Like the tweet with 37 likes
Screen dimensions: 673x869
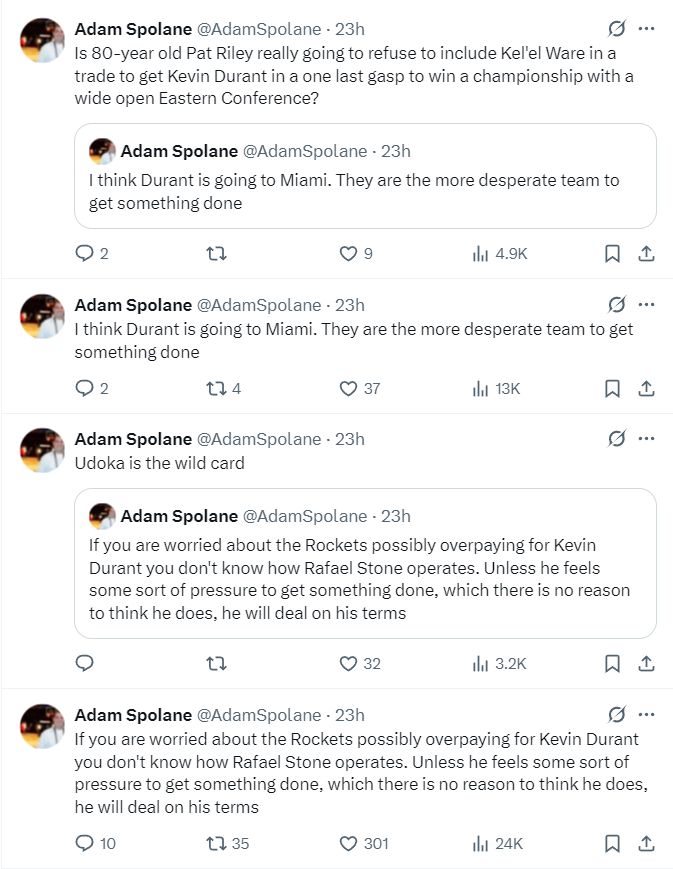[x=348, y=388]
